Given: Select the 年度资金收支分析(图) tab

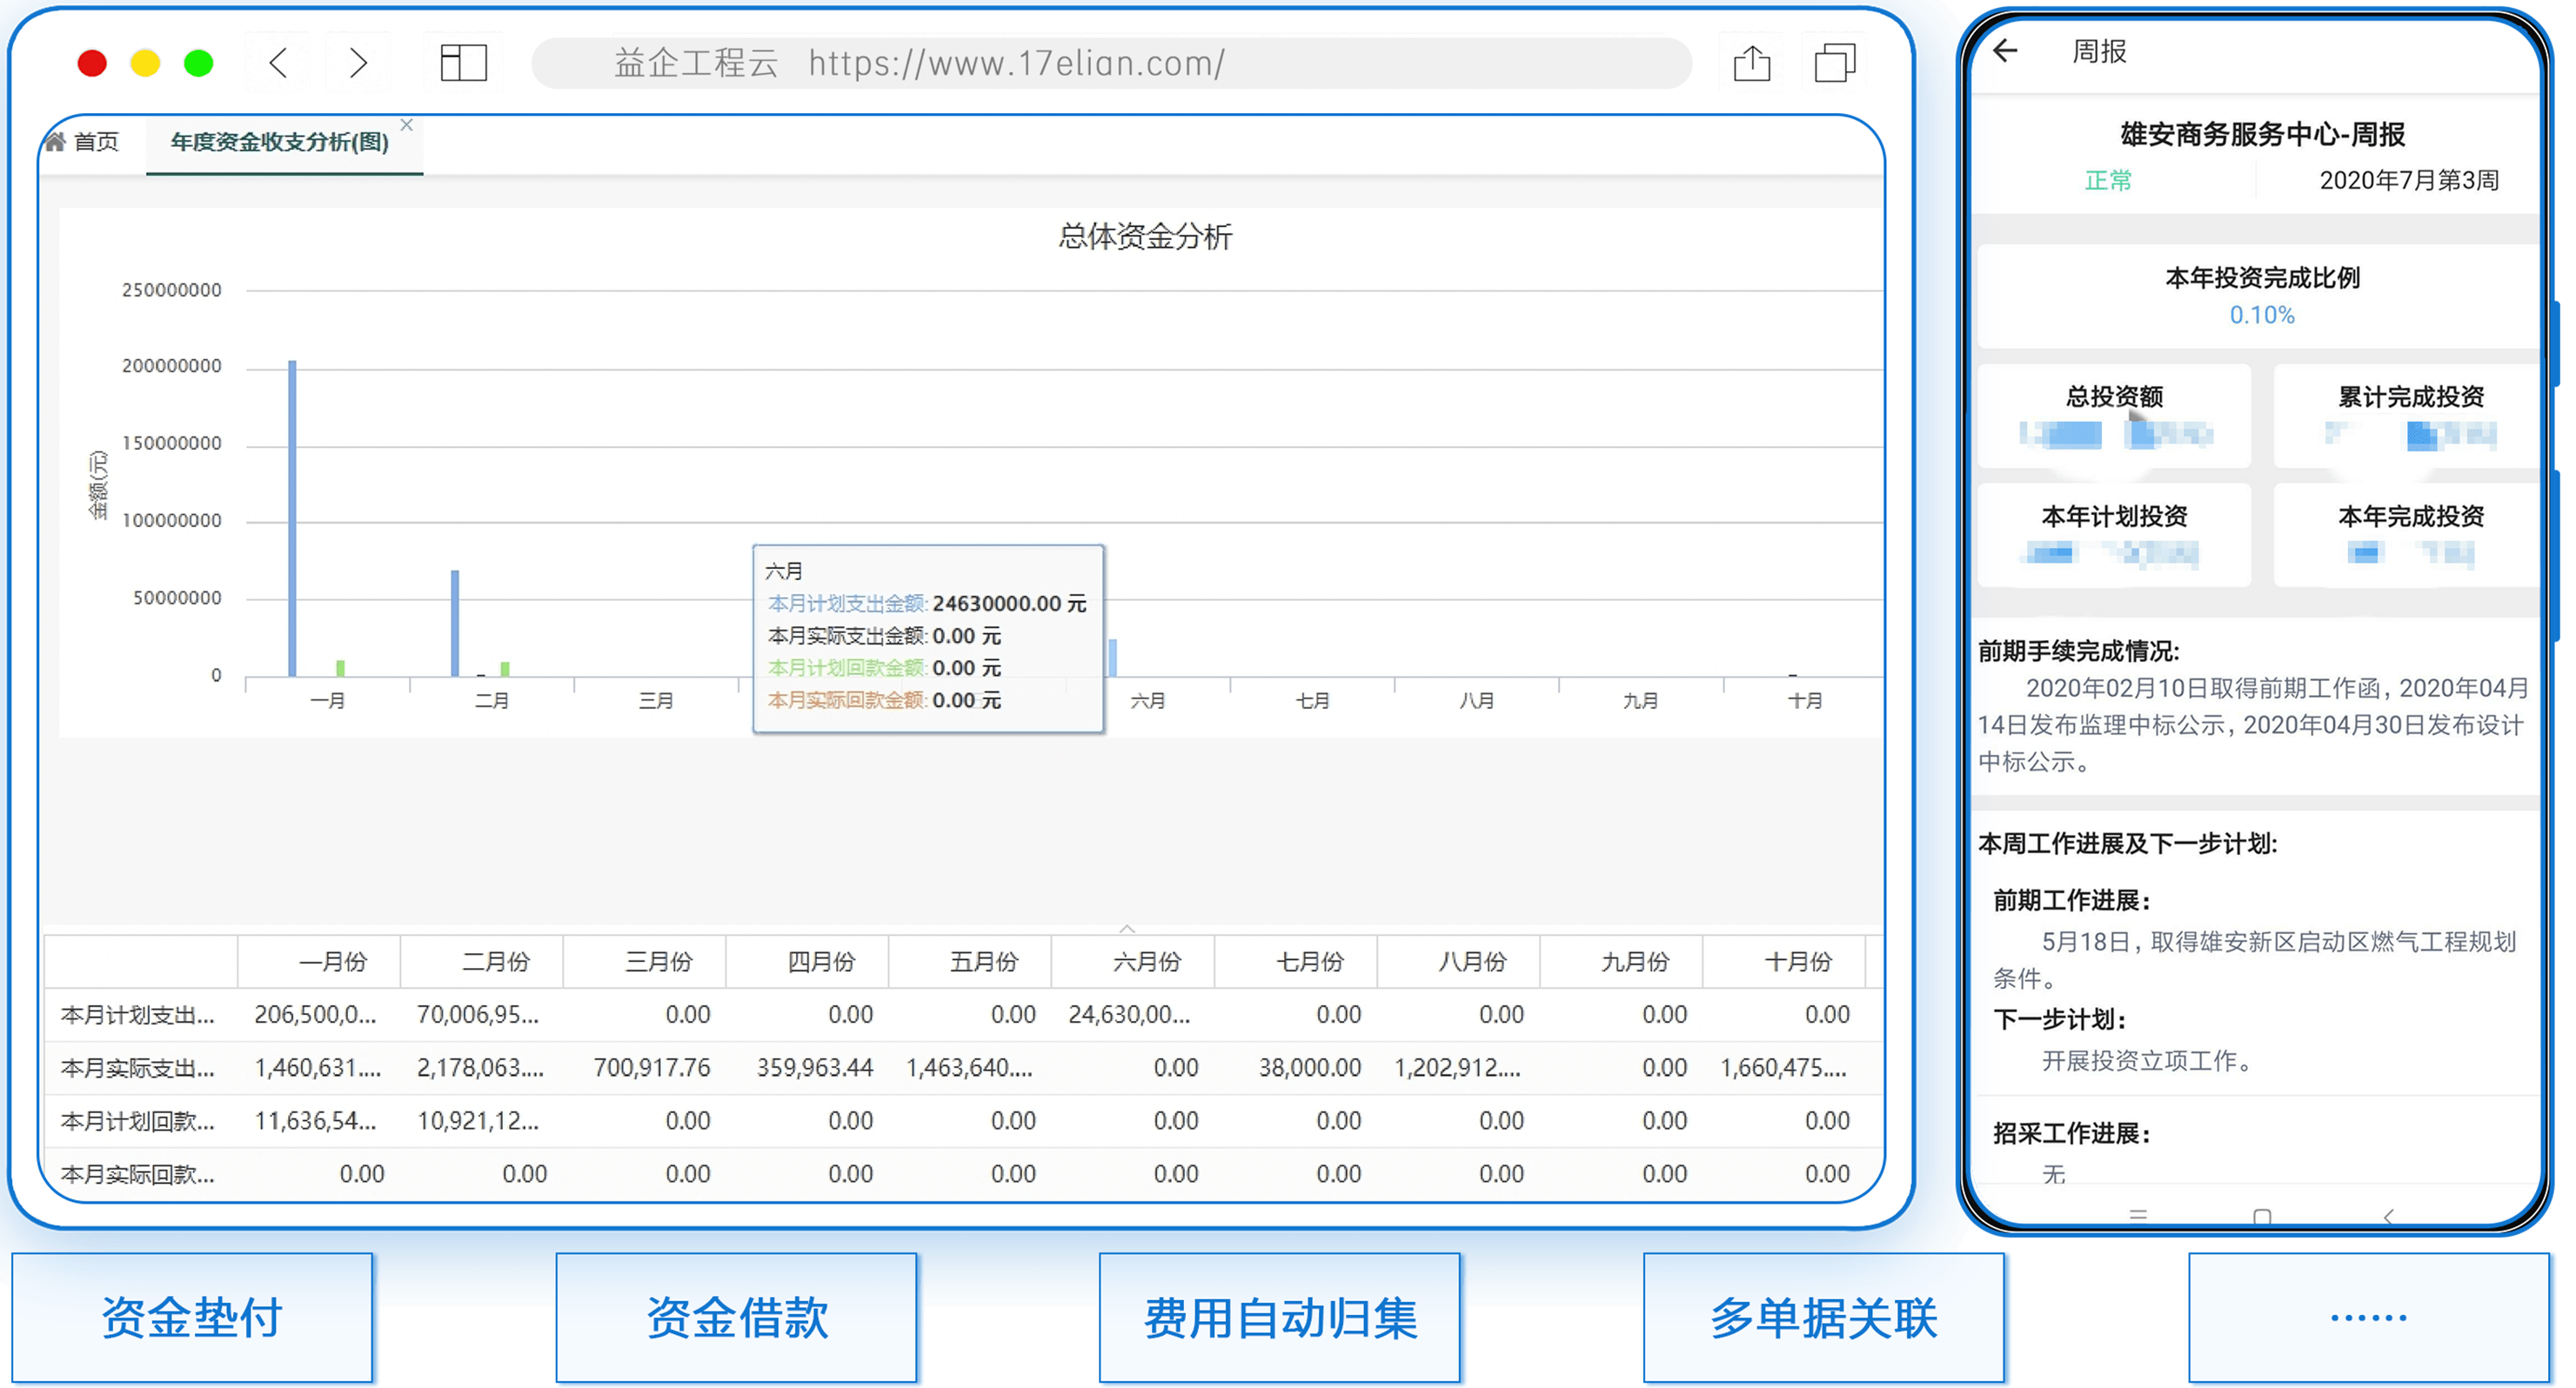Looking at the screenshot, I should [x=280, y=142].
